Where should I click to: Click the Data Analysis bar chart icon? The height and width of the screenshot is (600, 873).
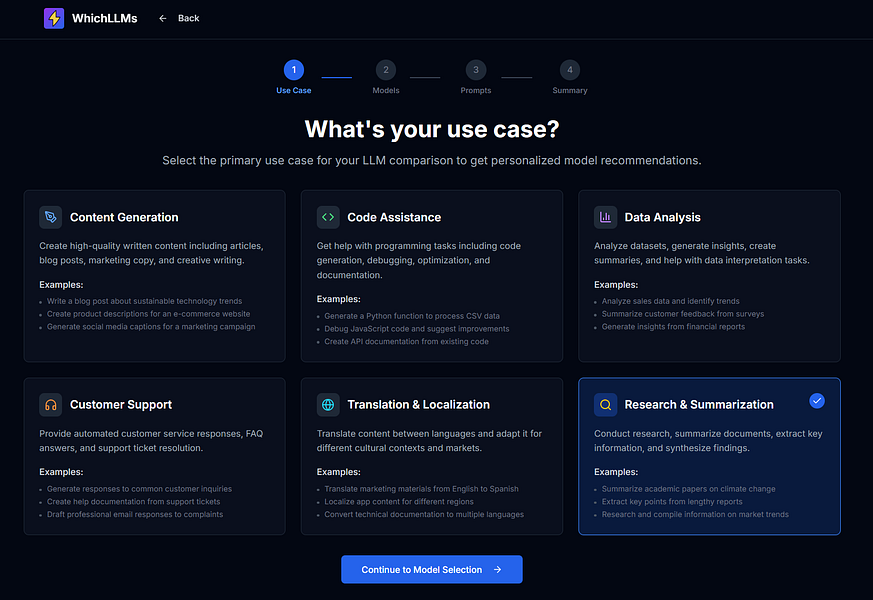point(606,217)
